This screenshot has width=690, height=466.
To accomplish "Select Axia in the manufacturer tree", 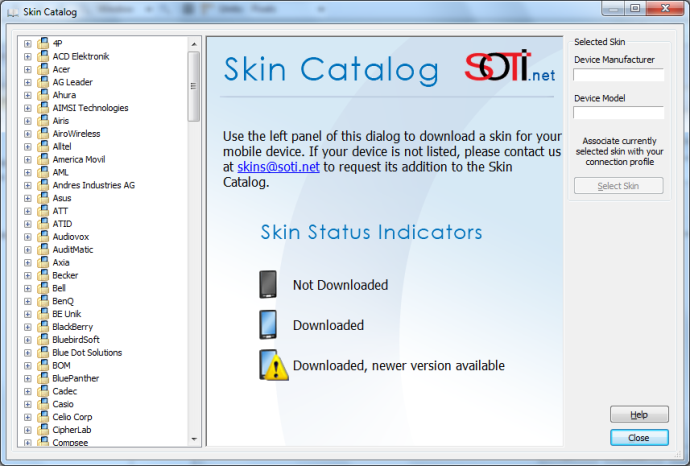I will 61,262.
